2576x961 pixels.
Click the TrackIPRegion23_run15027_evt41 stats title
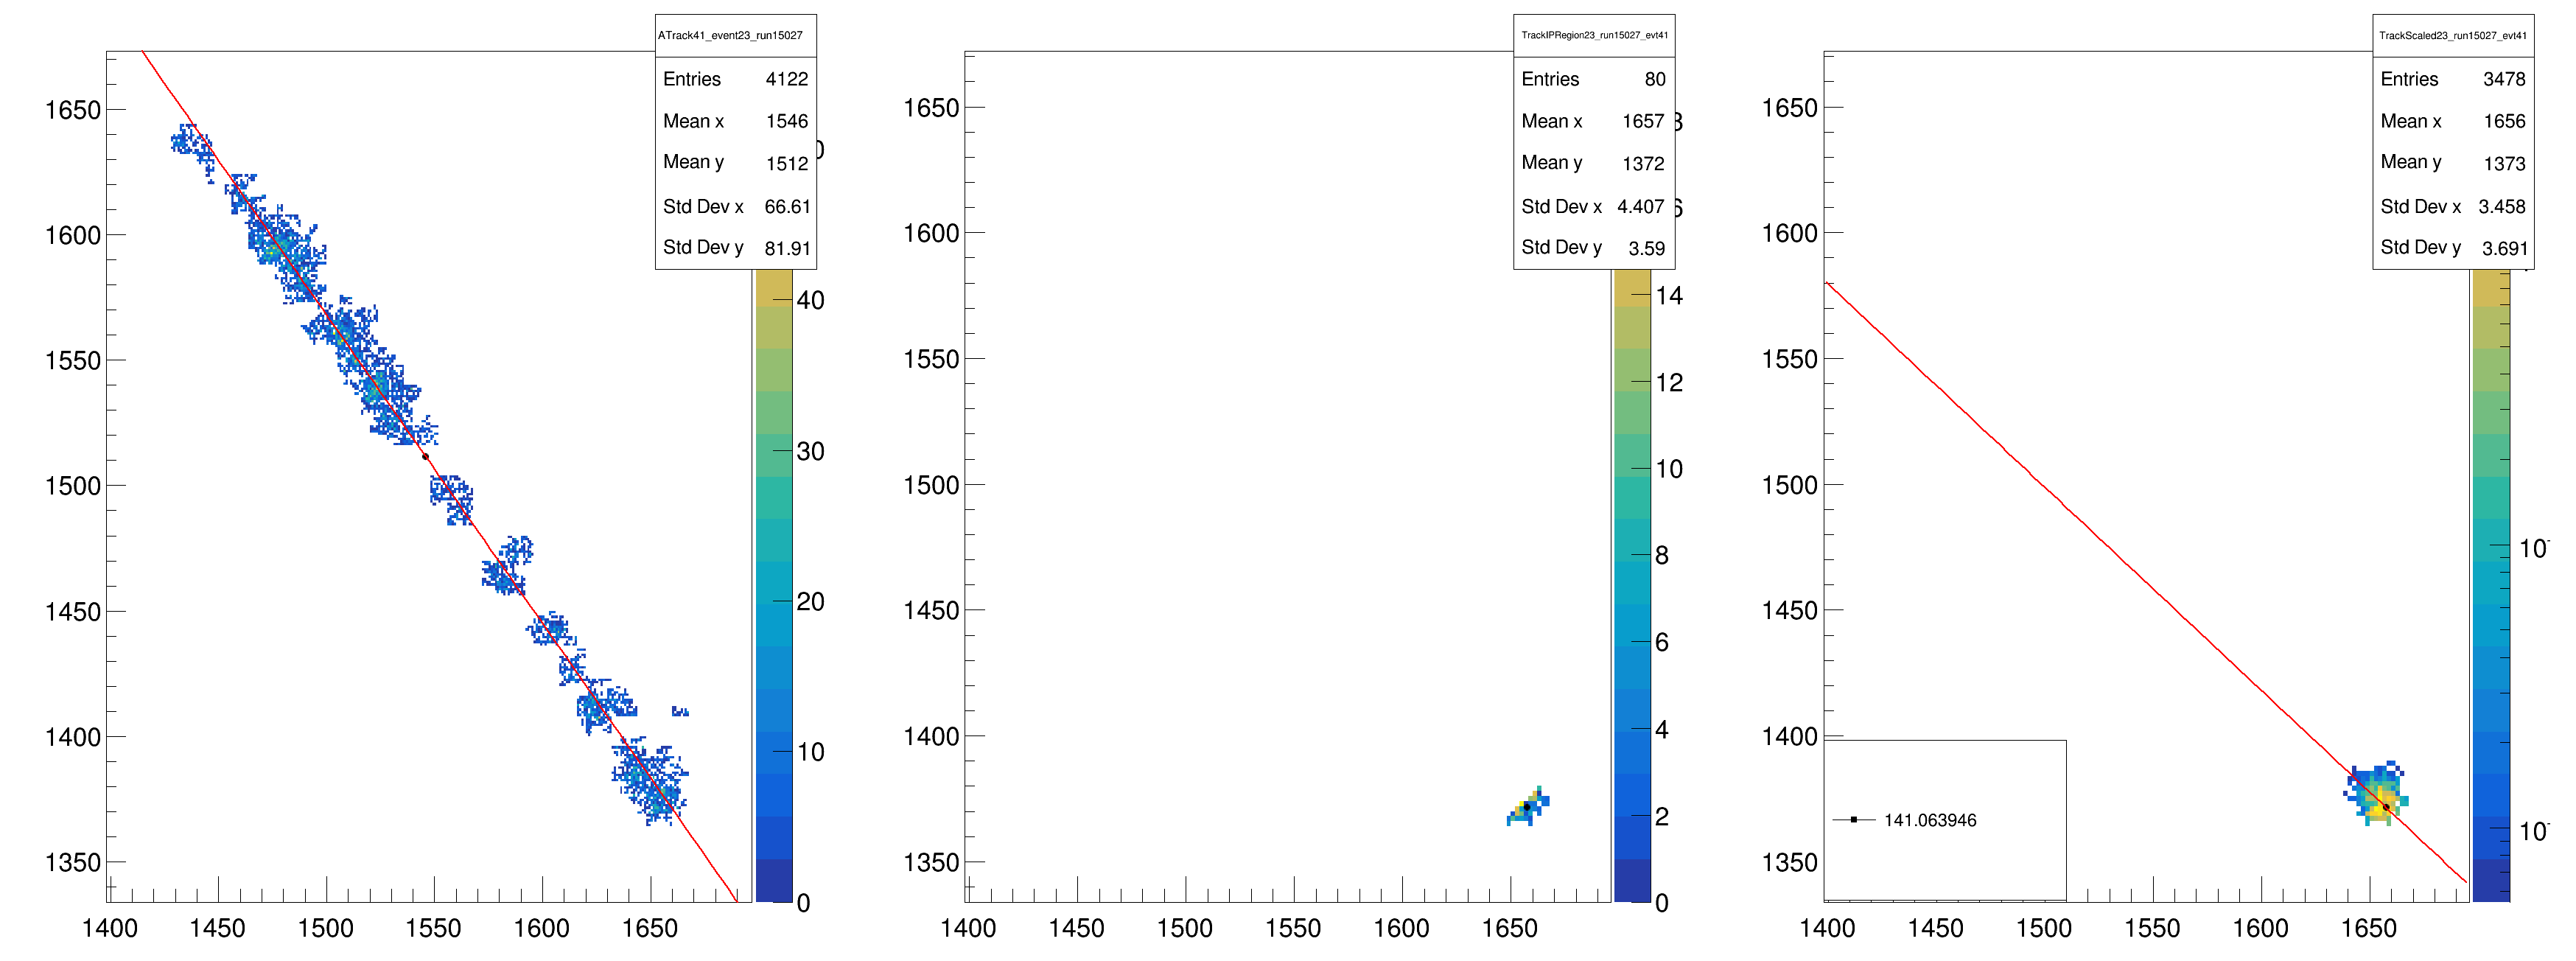[x=1594, y=35]
